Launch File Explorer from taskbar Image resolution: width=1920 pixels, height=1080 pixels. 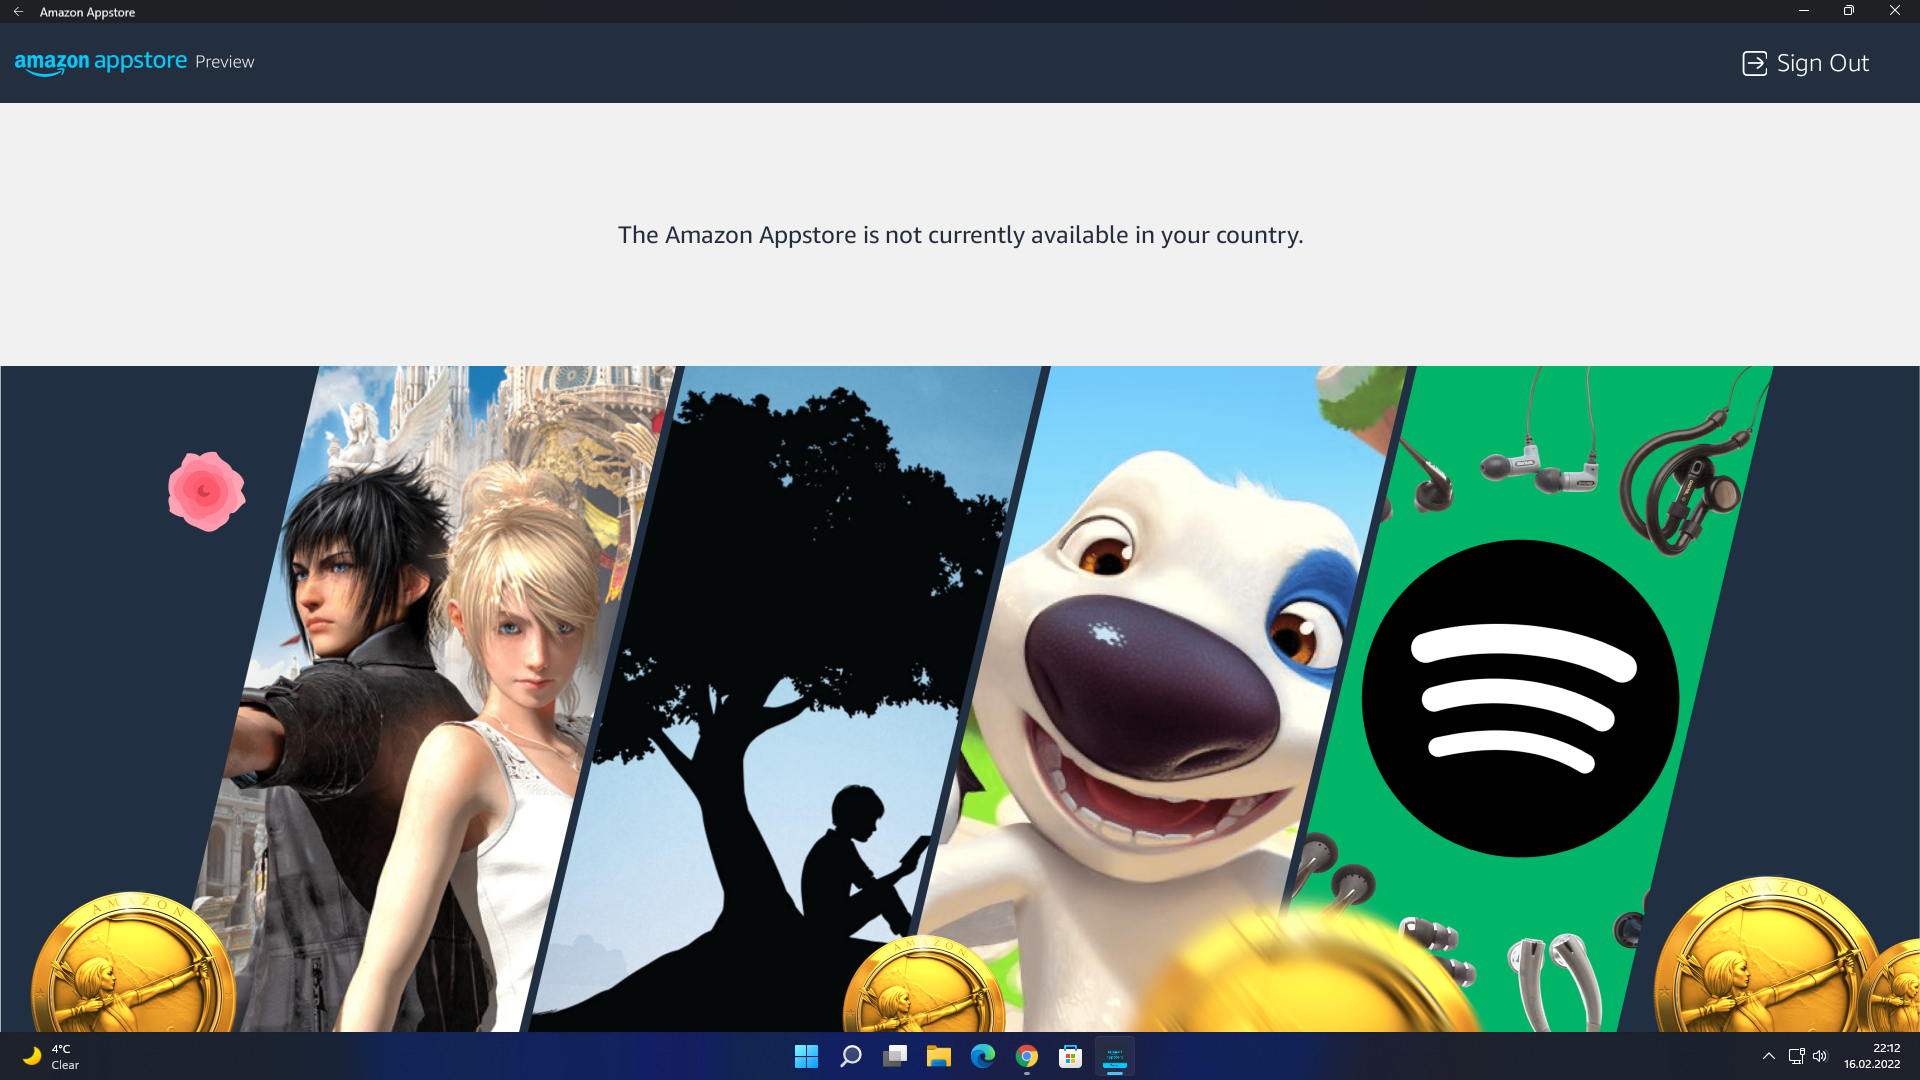[x=938, y=1056]
